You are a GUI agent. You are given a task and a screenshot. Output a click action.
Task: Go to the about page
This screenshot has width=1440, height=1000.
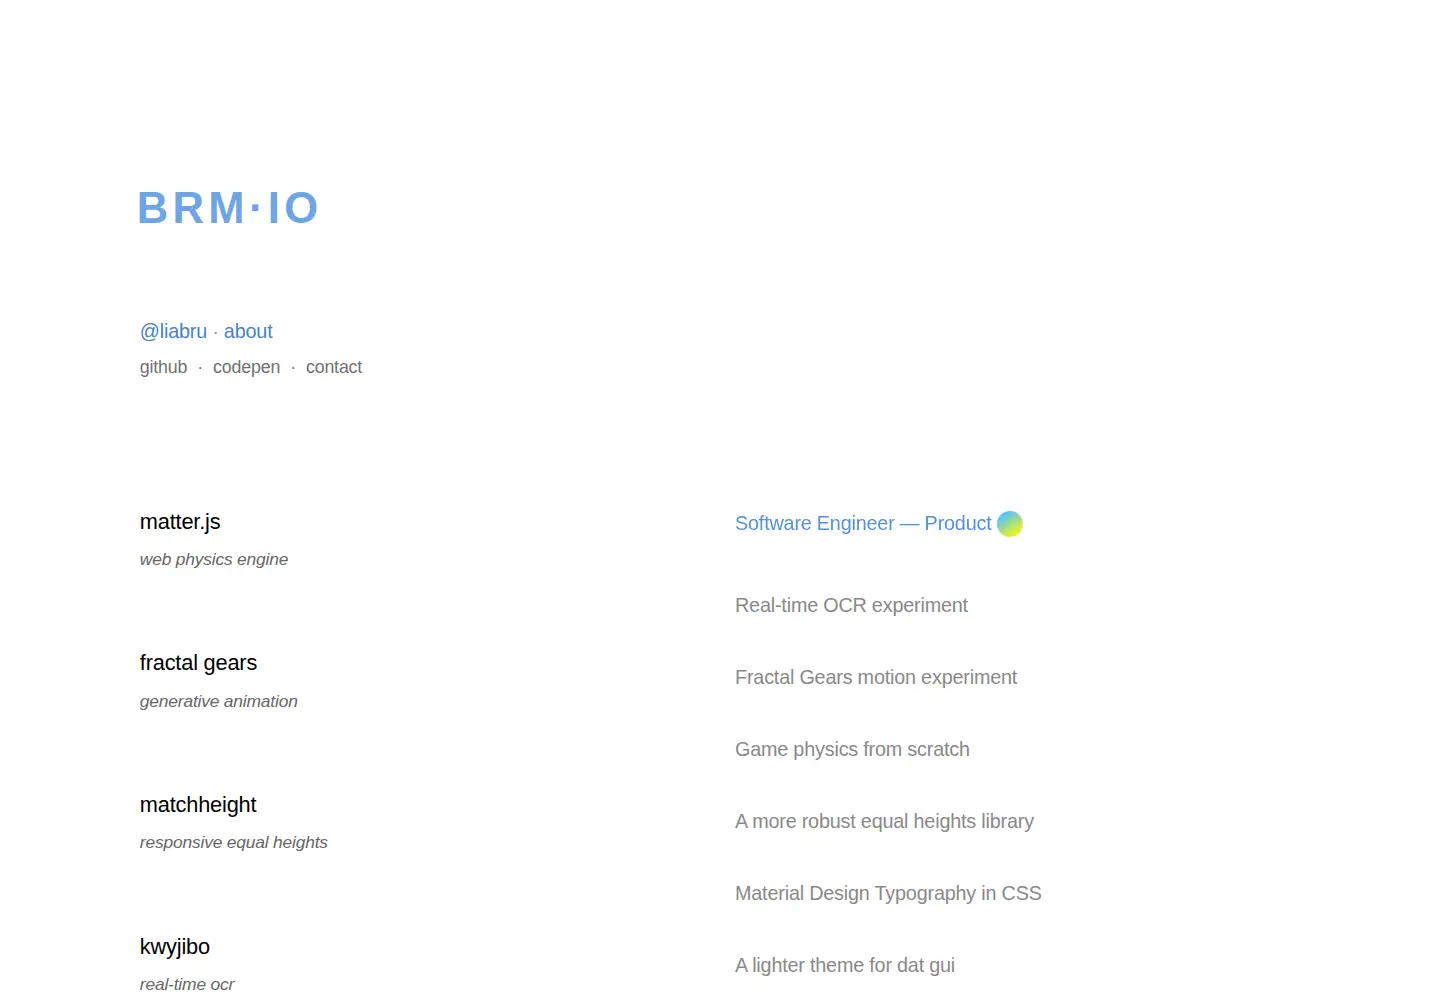[x=248, y=331]
